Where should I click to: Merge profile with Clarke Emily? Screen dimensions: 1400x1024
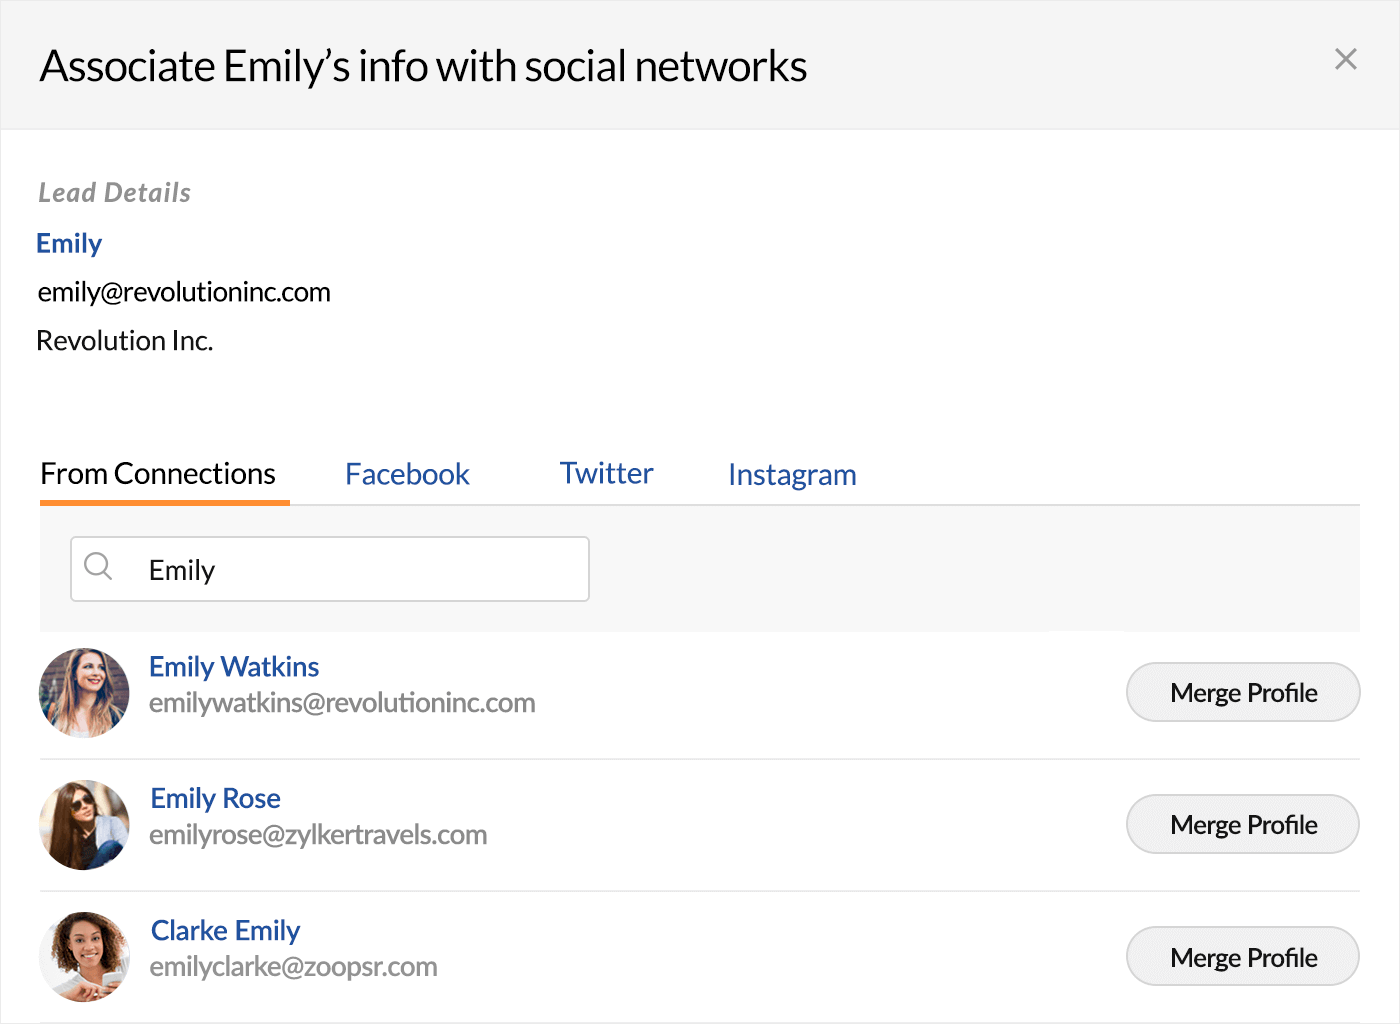coord(1243,957)
